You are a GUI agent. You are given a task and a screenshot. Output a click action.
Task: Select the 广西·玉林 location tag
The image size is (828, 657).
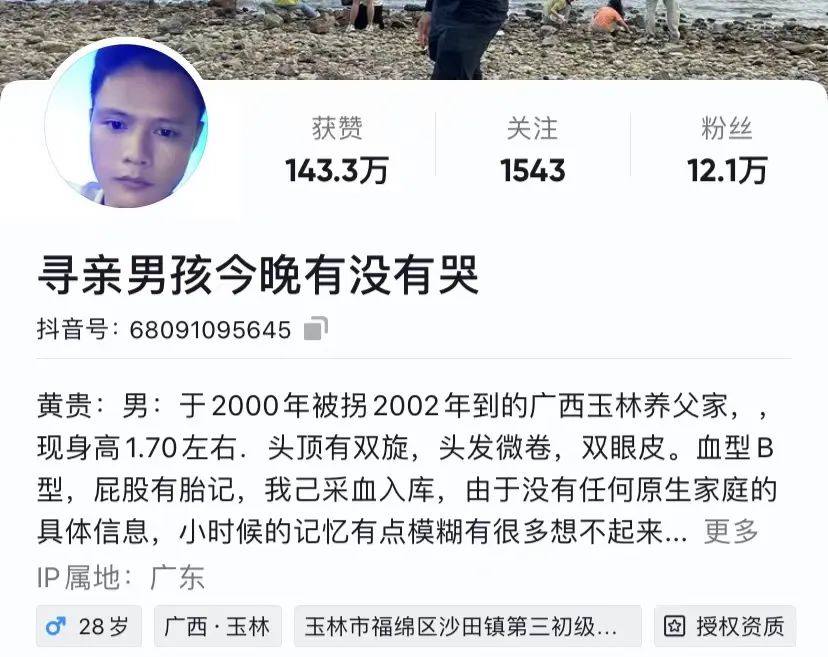click(x=218, y=626)
